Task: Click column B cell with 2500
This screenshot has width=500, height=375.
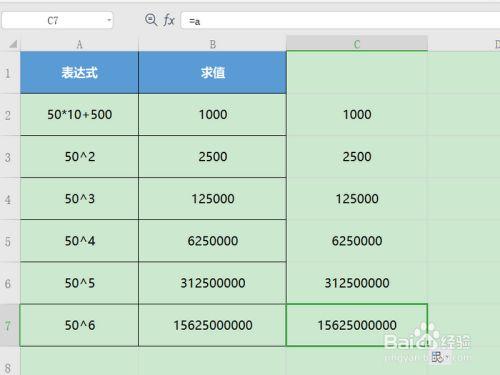Action: (212, 157)
